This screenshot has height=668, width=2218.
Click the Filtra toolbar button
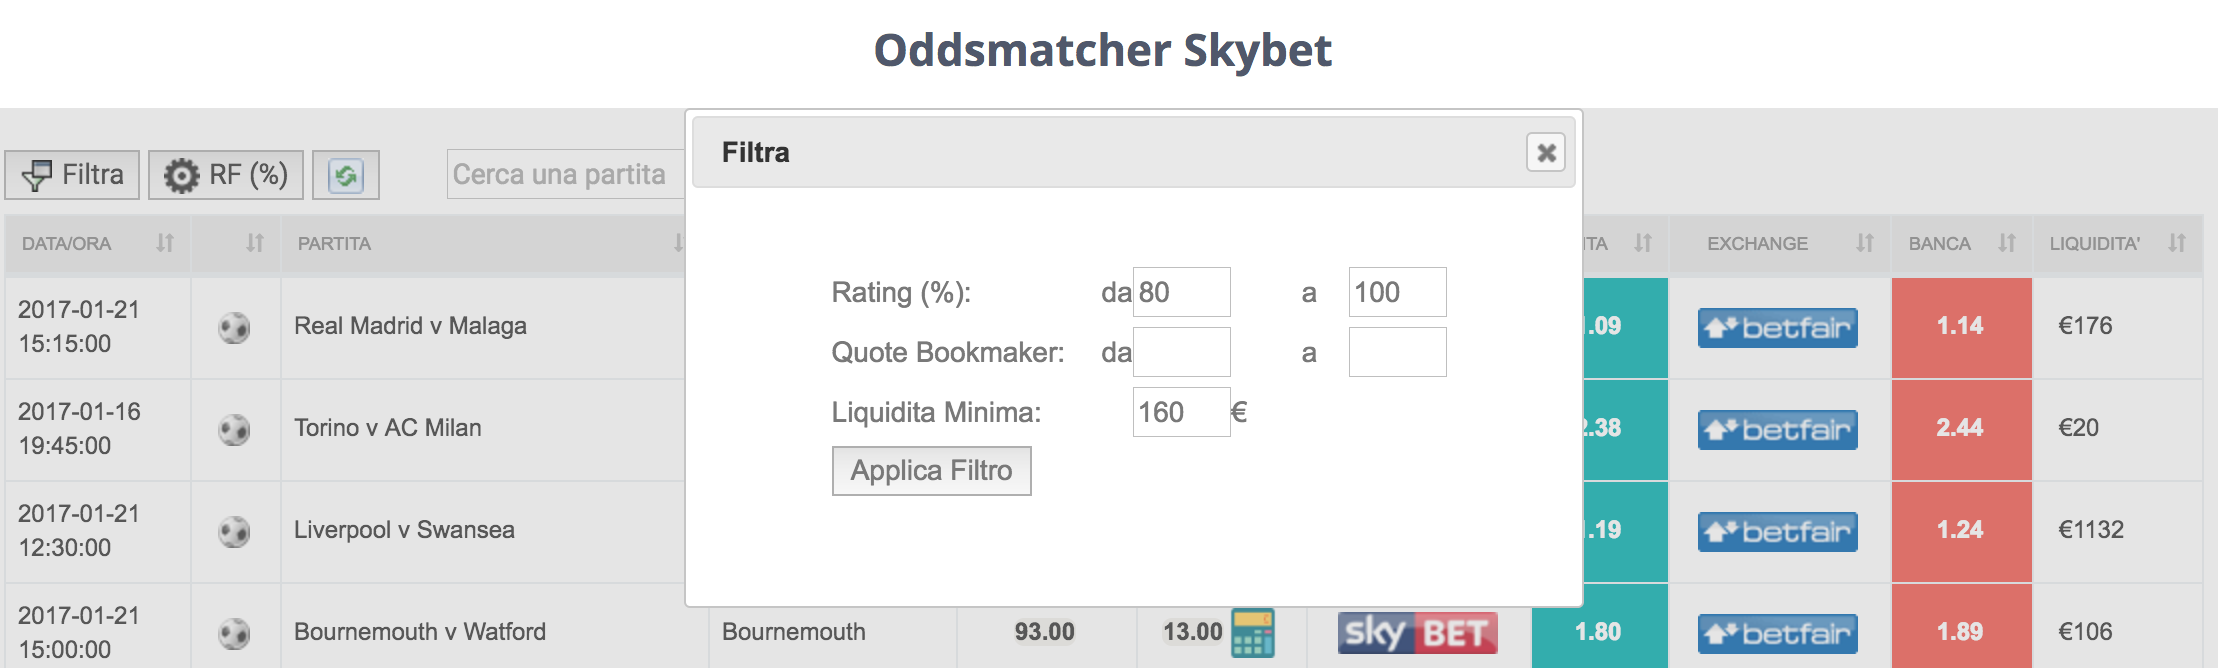coord(72,175)
